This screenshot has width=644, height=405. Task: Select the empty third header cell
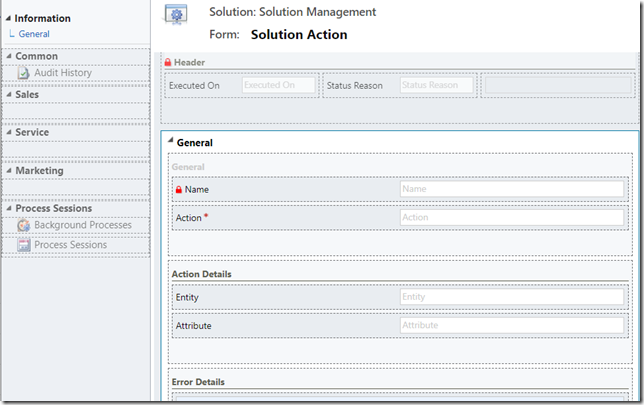[558, 85]
